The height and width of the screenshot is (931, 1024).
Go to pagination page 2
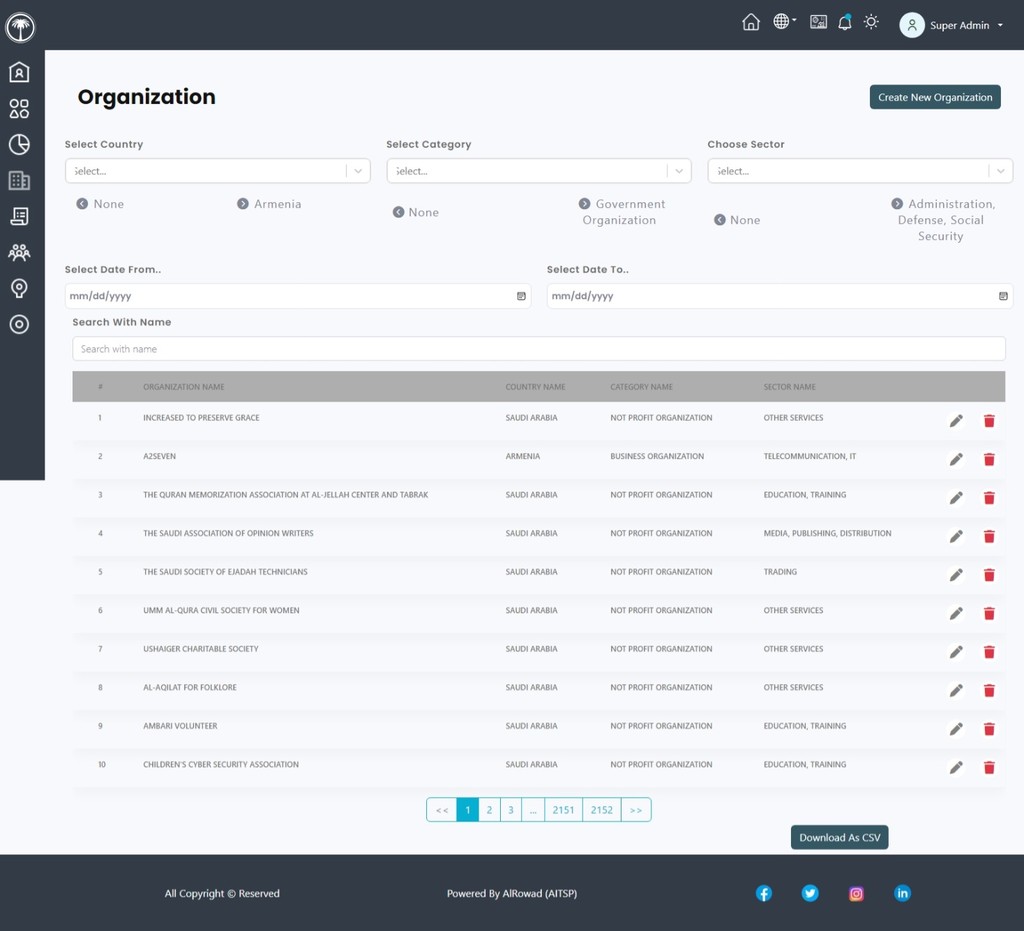click(x=489, y=810)
